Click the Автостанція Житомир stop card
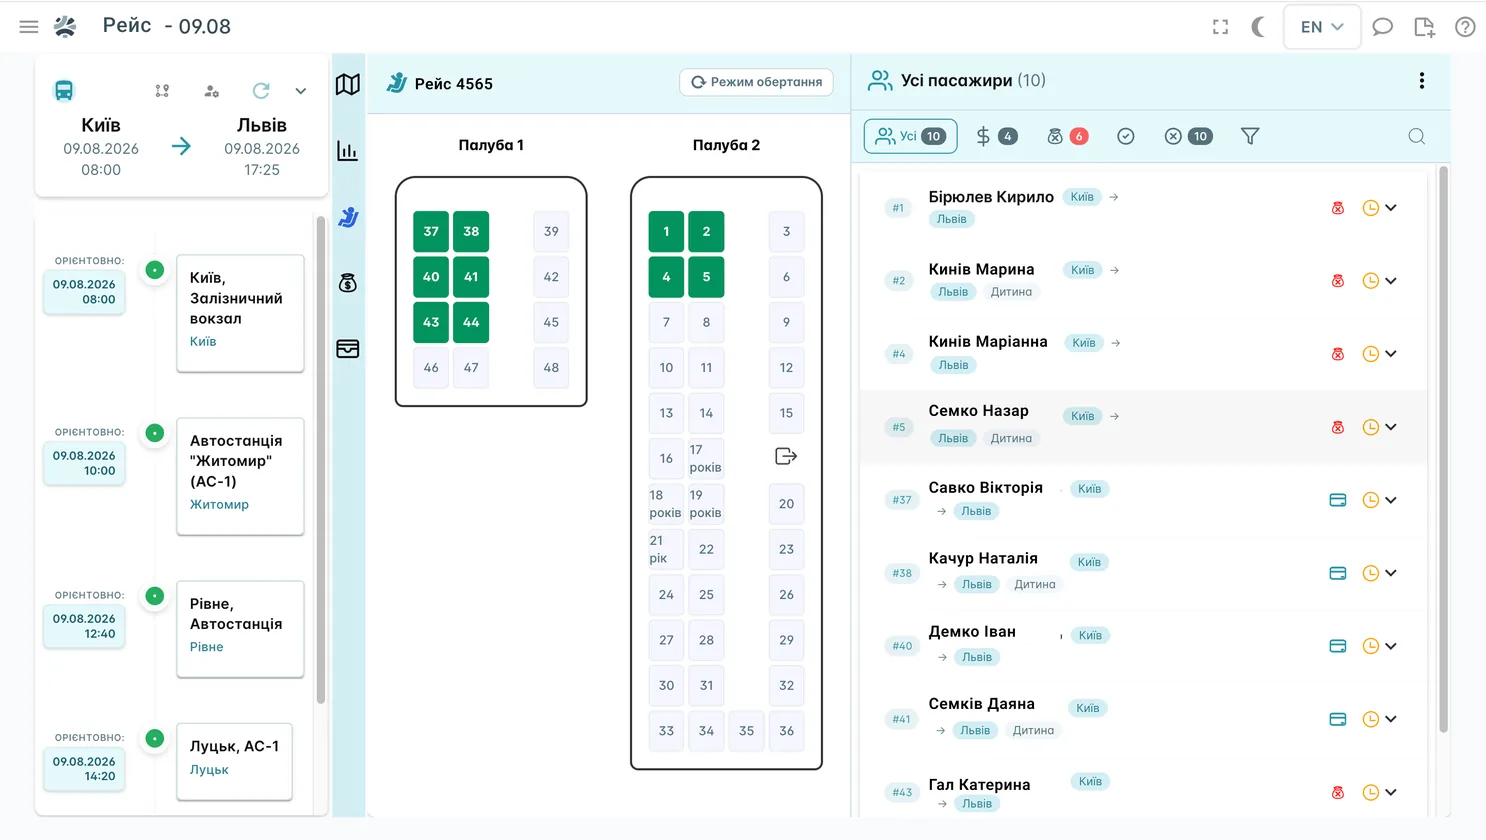Image resolution: width=1486 pixels, height=840 pixels. (240, 476)
